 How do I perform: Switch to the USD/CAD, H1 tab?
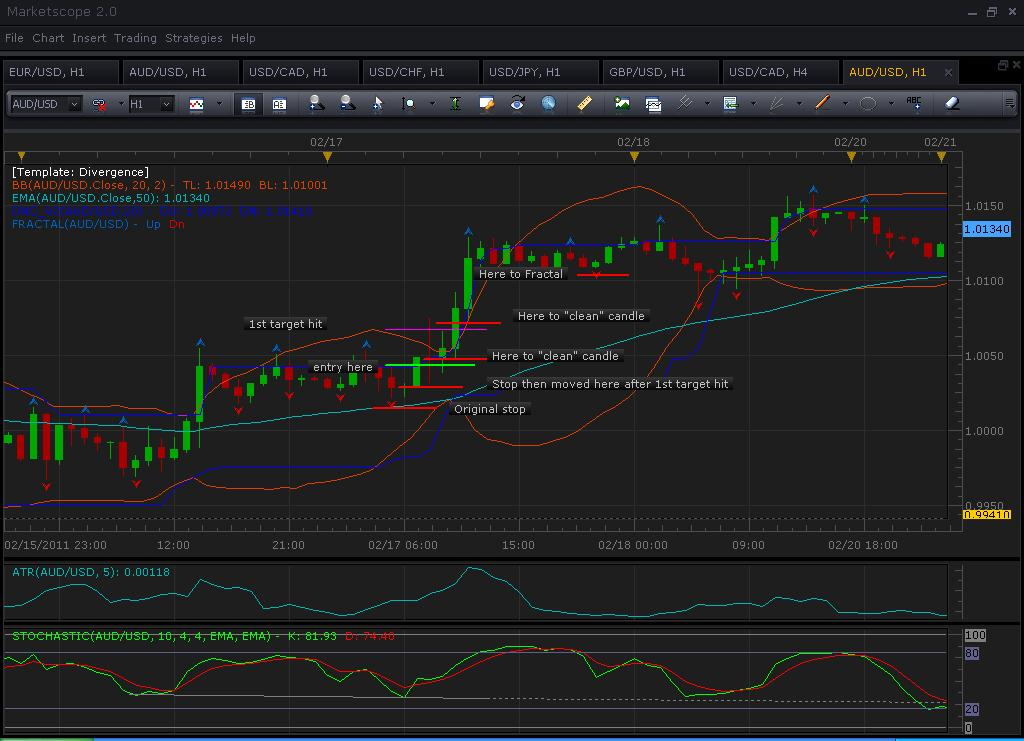tap(300, 72)
